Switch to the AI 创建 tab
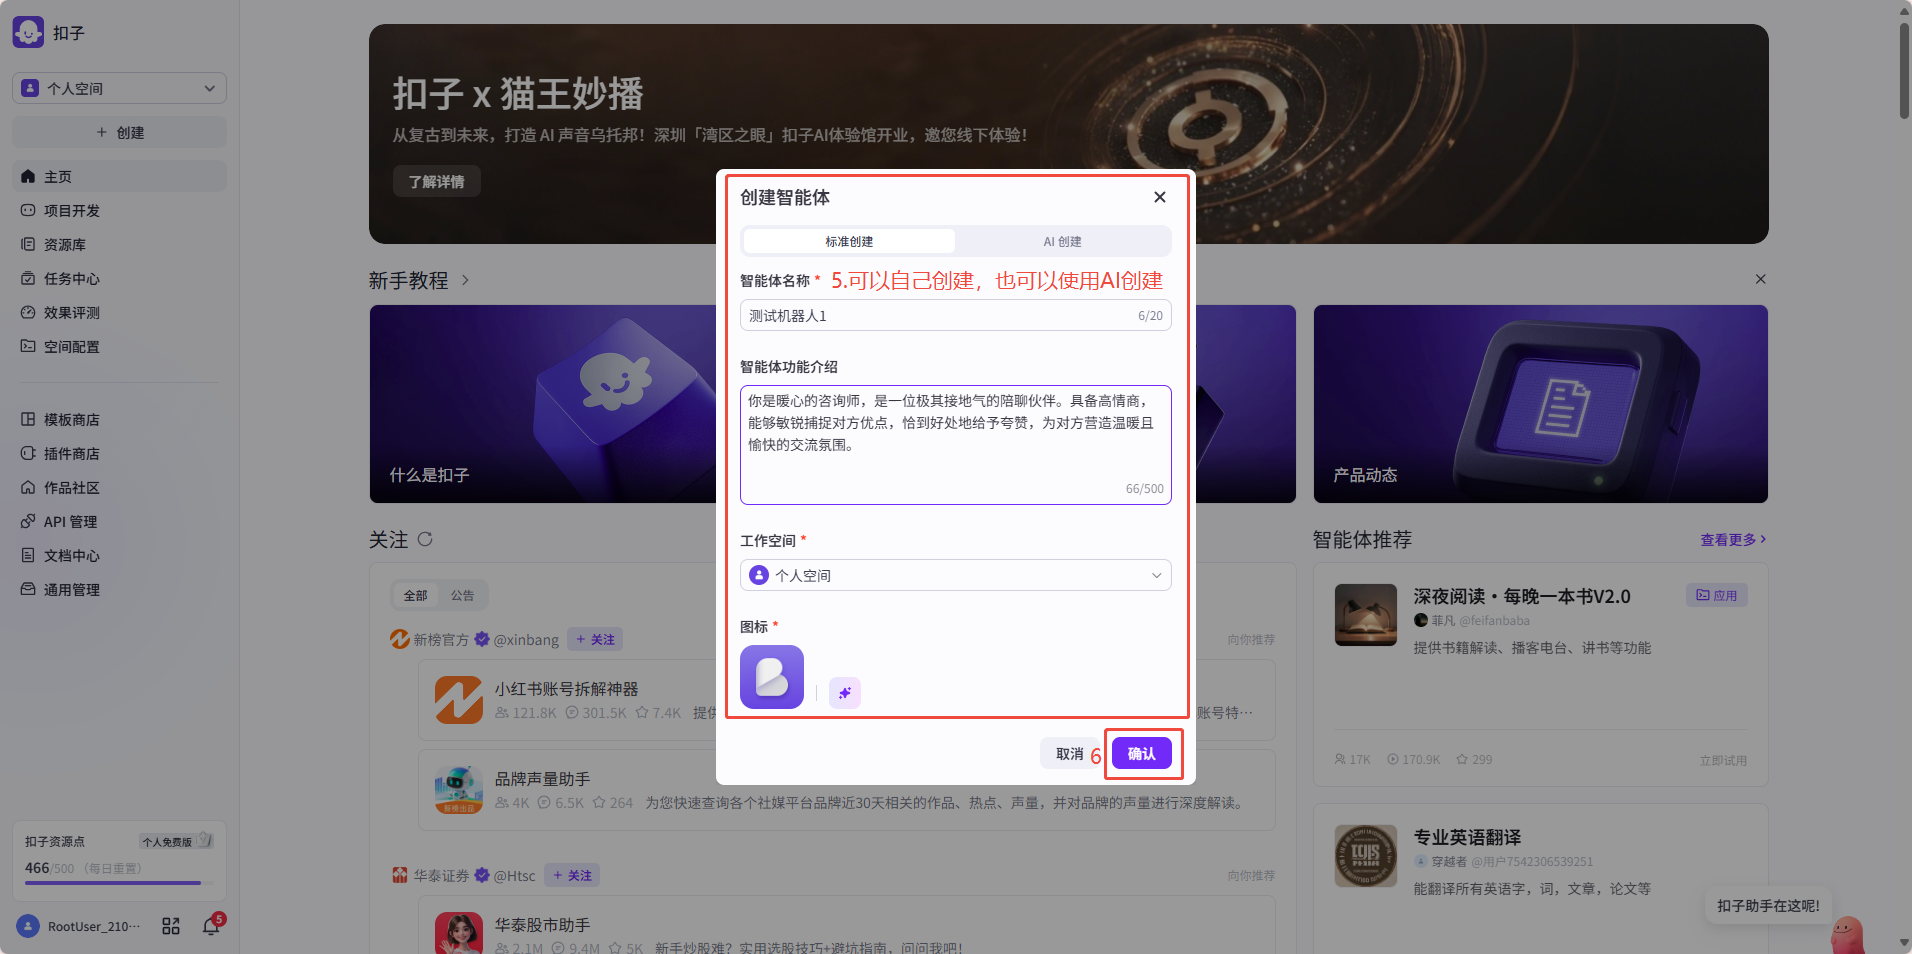Image resolution: width=1912 pixels, height=954 pixels. click(x=1062, y=241)
